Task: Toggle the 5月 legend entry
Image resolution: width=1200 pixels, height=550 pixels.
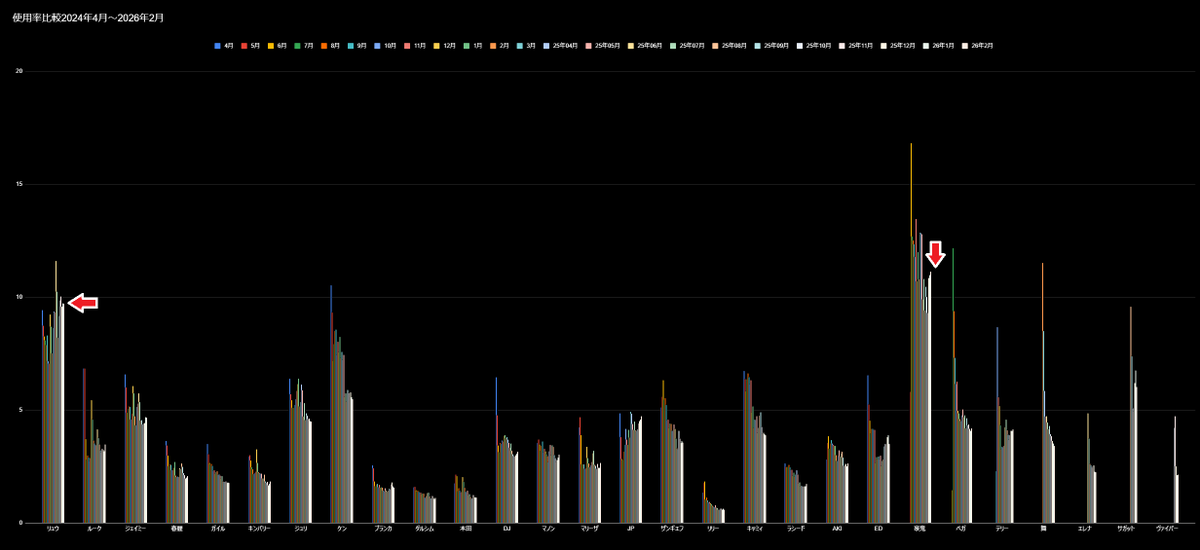Action: coord(251,46)
